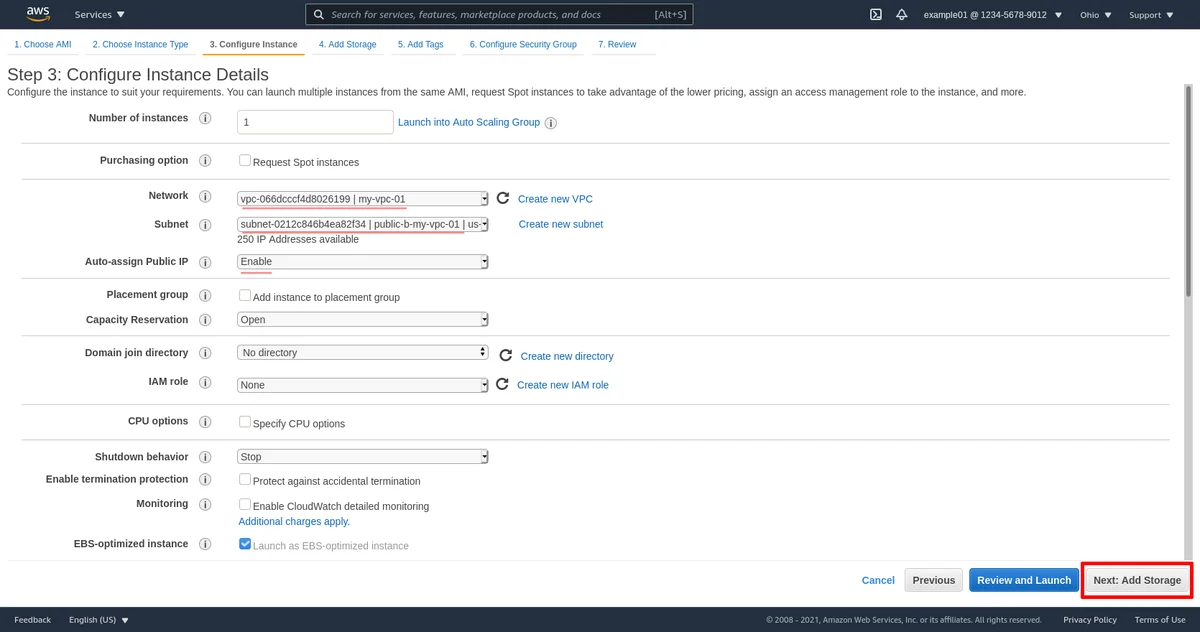Enable Request Spot instances checkbox
Viewport: 1200px width, 632px height.
tap(245, 161)
